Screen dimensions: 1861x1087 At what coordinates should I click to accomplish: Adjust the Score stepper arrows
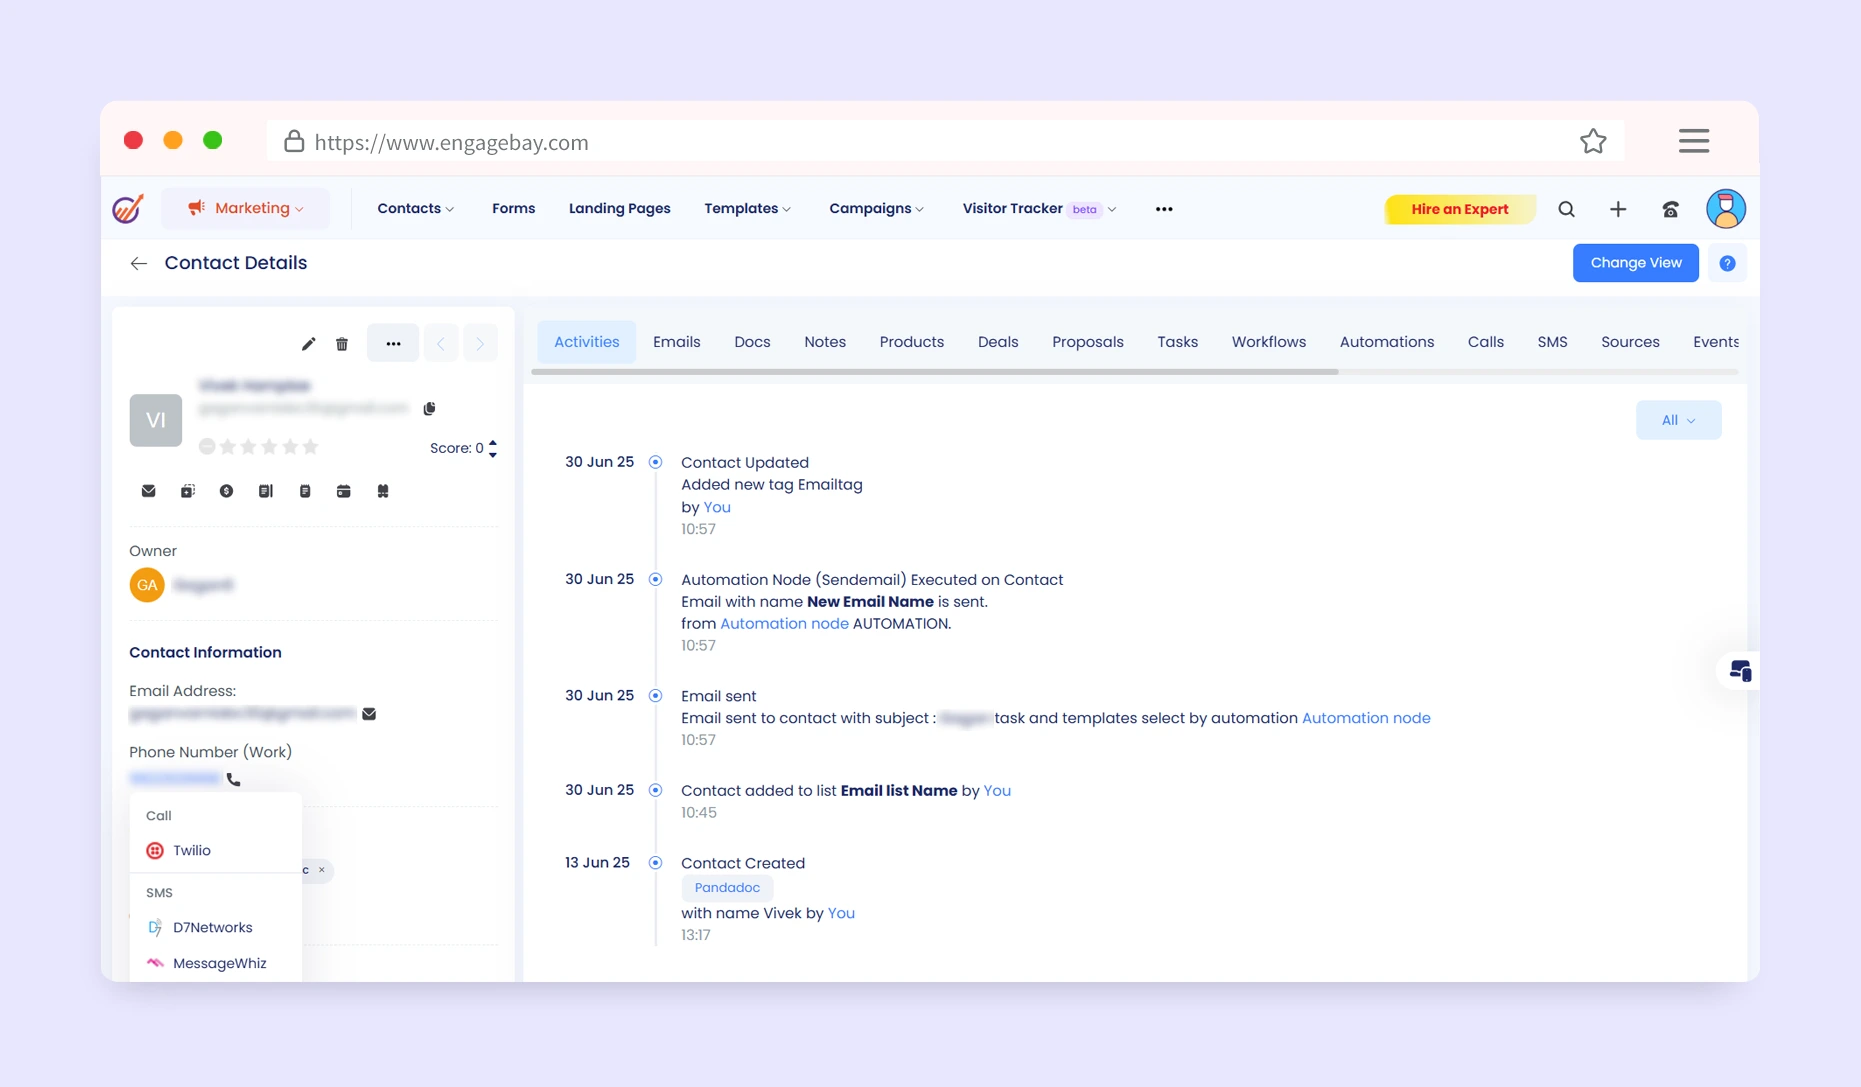pos(493,448)
